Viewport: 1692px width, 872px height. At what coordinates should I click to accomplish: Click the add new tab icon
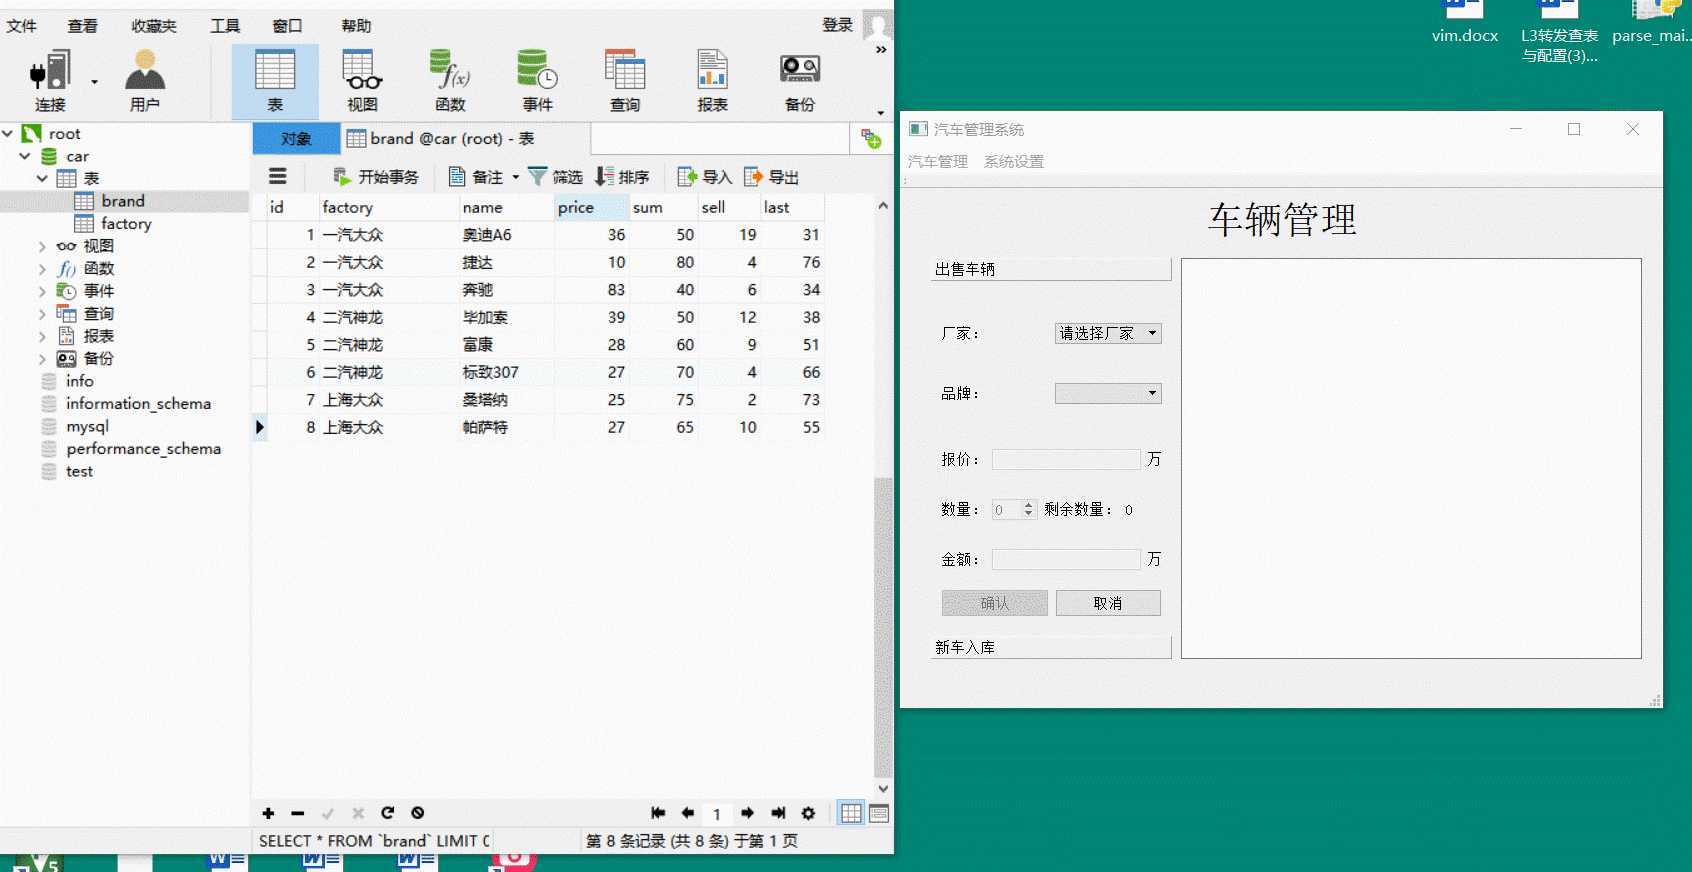871,139
